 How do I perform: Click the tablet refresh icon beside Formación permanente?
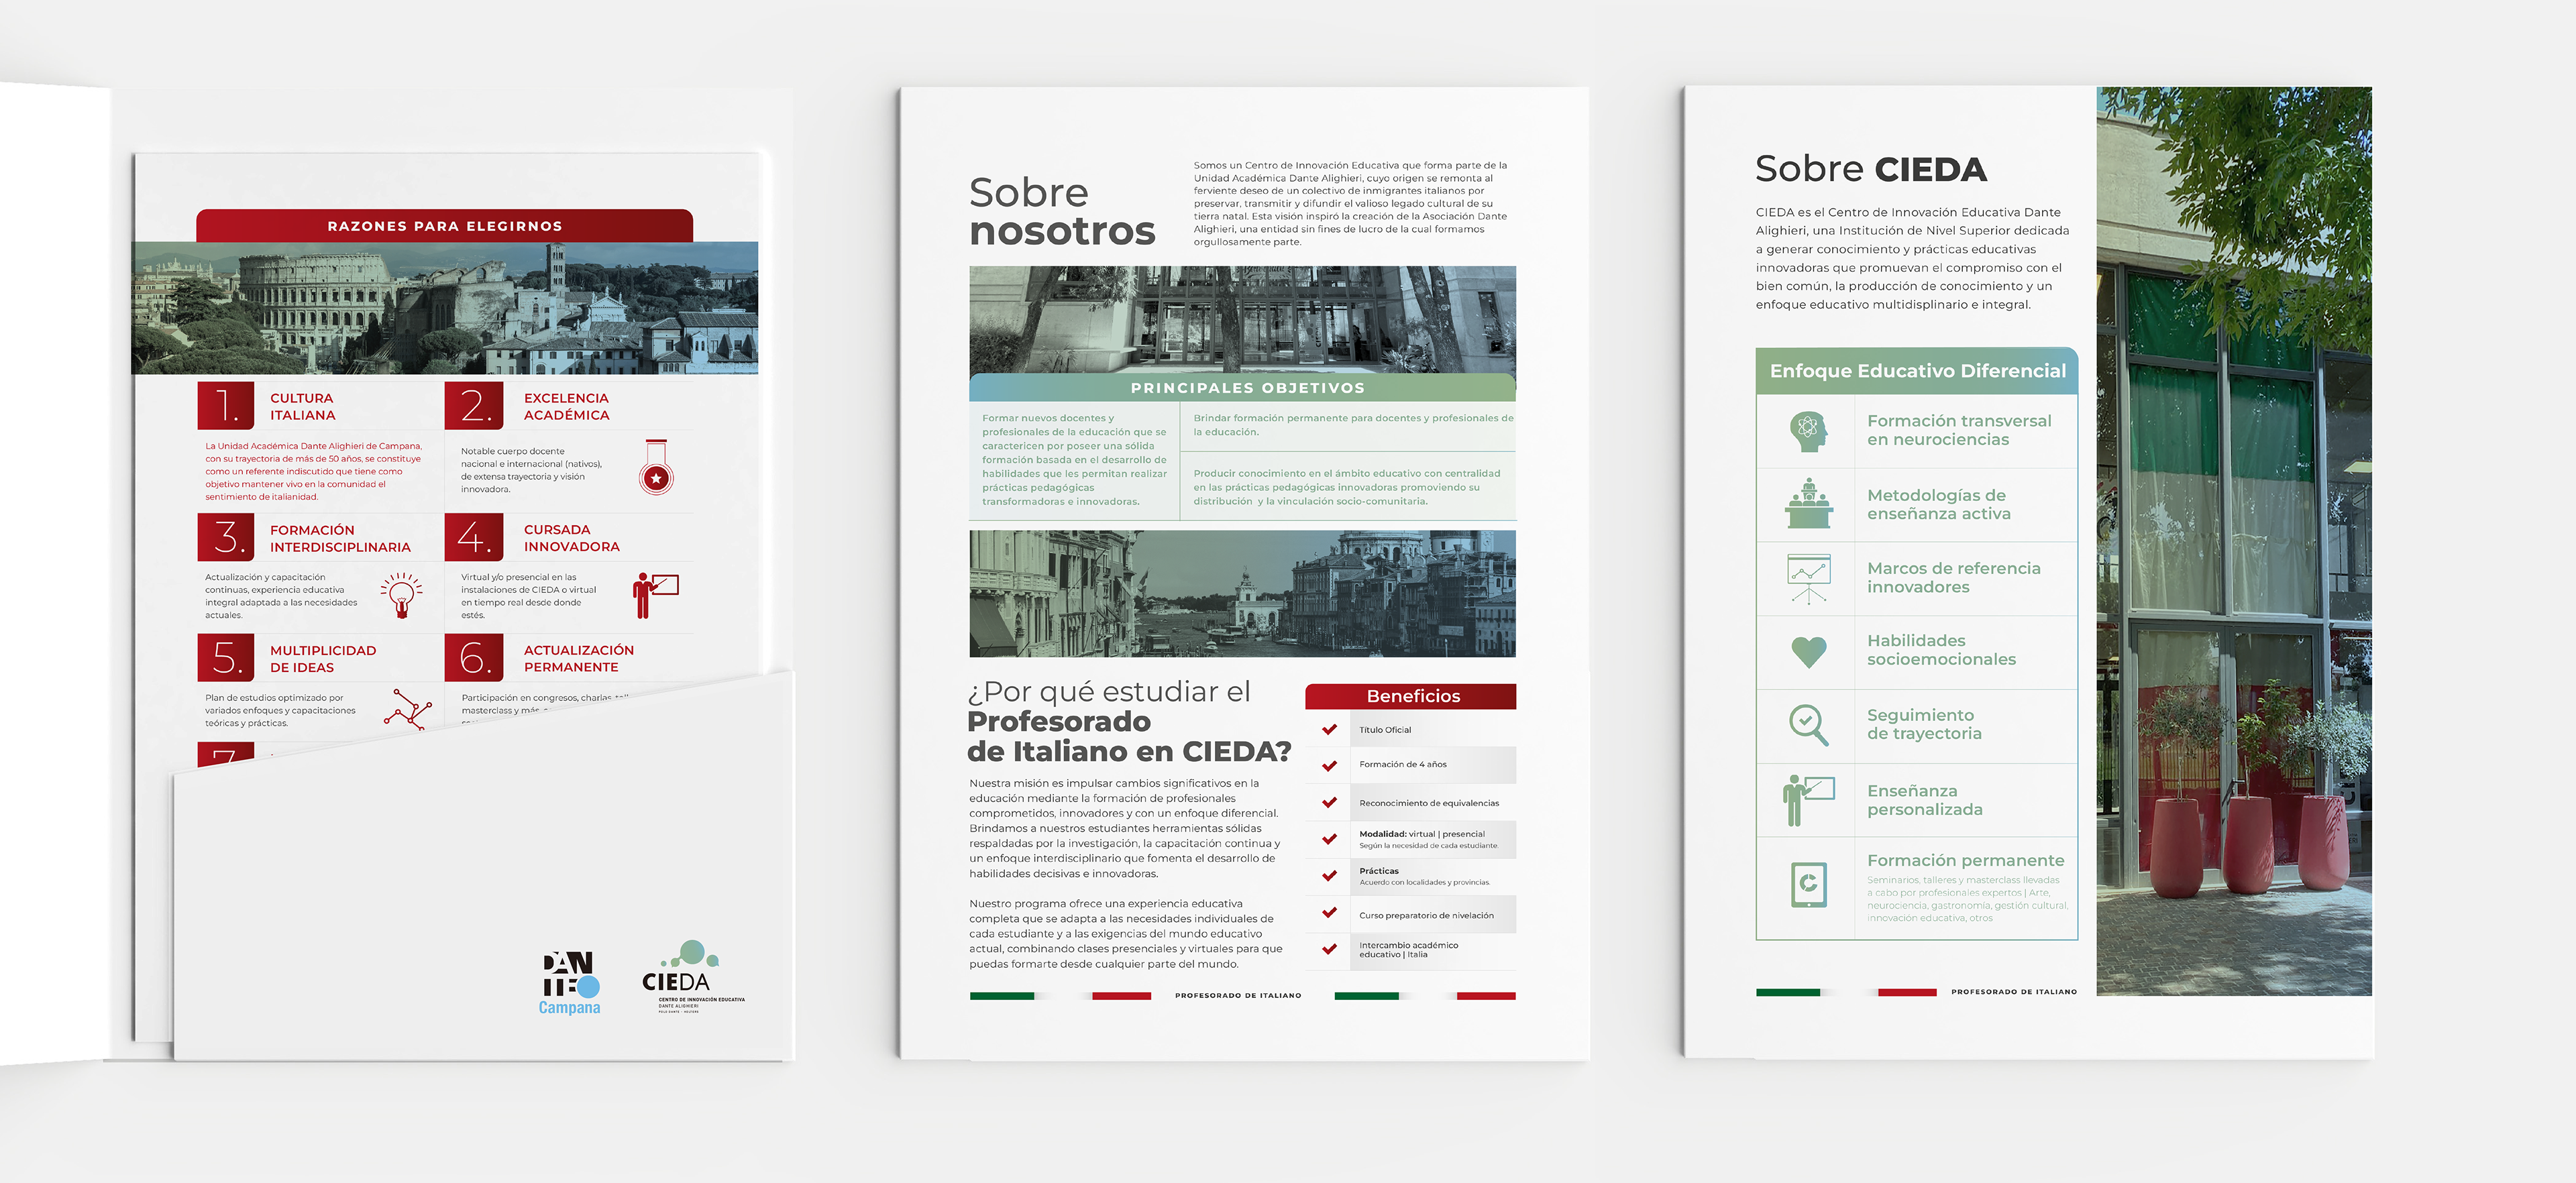[1808, 885]
